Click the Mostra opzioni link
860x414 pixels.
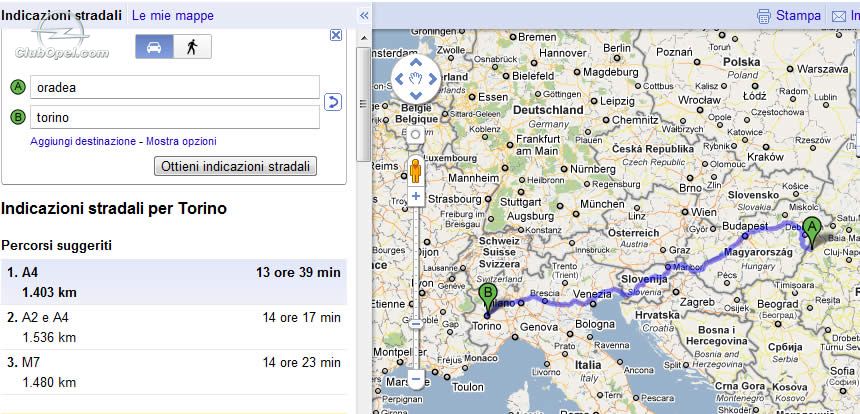tap(181, 141)
